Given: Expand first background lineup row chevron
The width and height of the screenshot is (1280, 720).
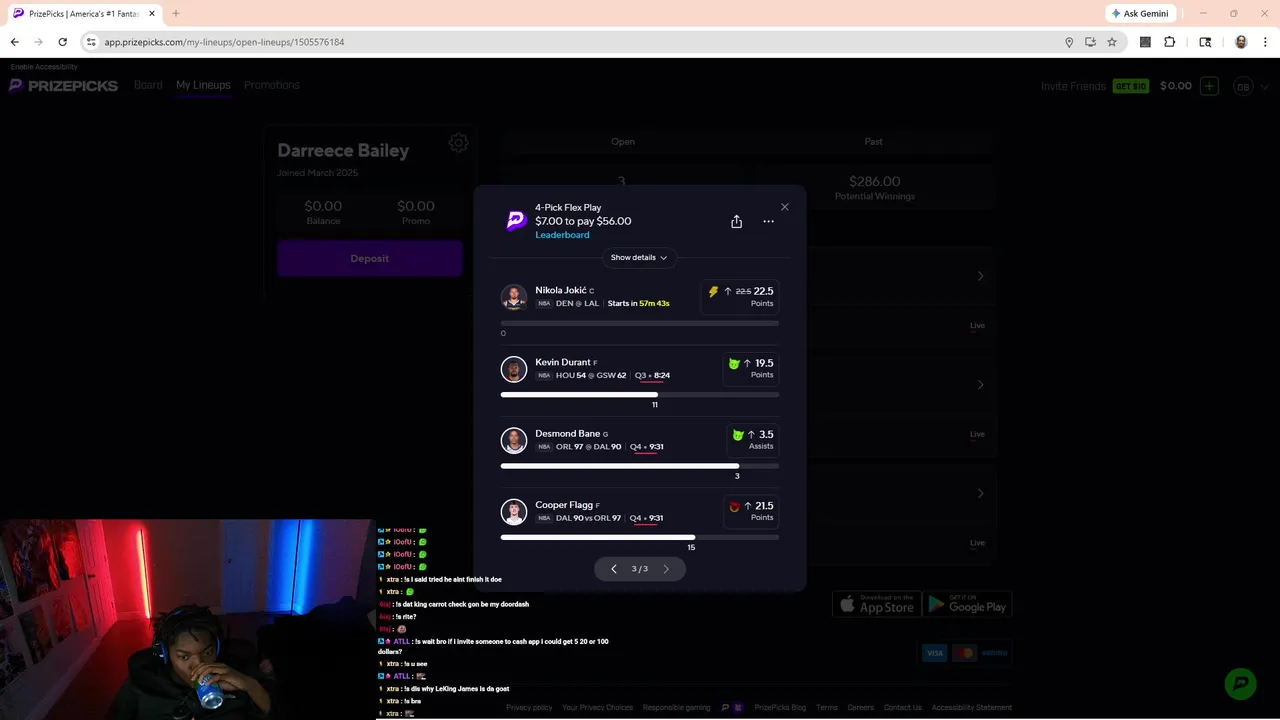Looking at the screenshot, I should (x=980, y=276).
